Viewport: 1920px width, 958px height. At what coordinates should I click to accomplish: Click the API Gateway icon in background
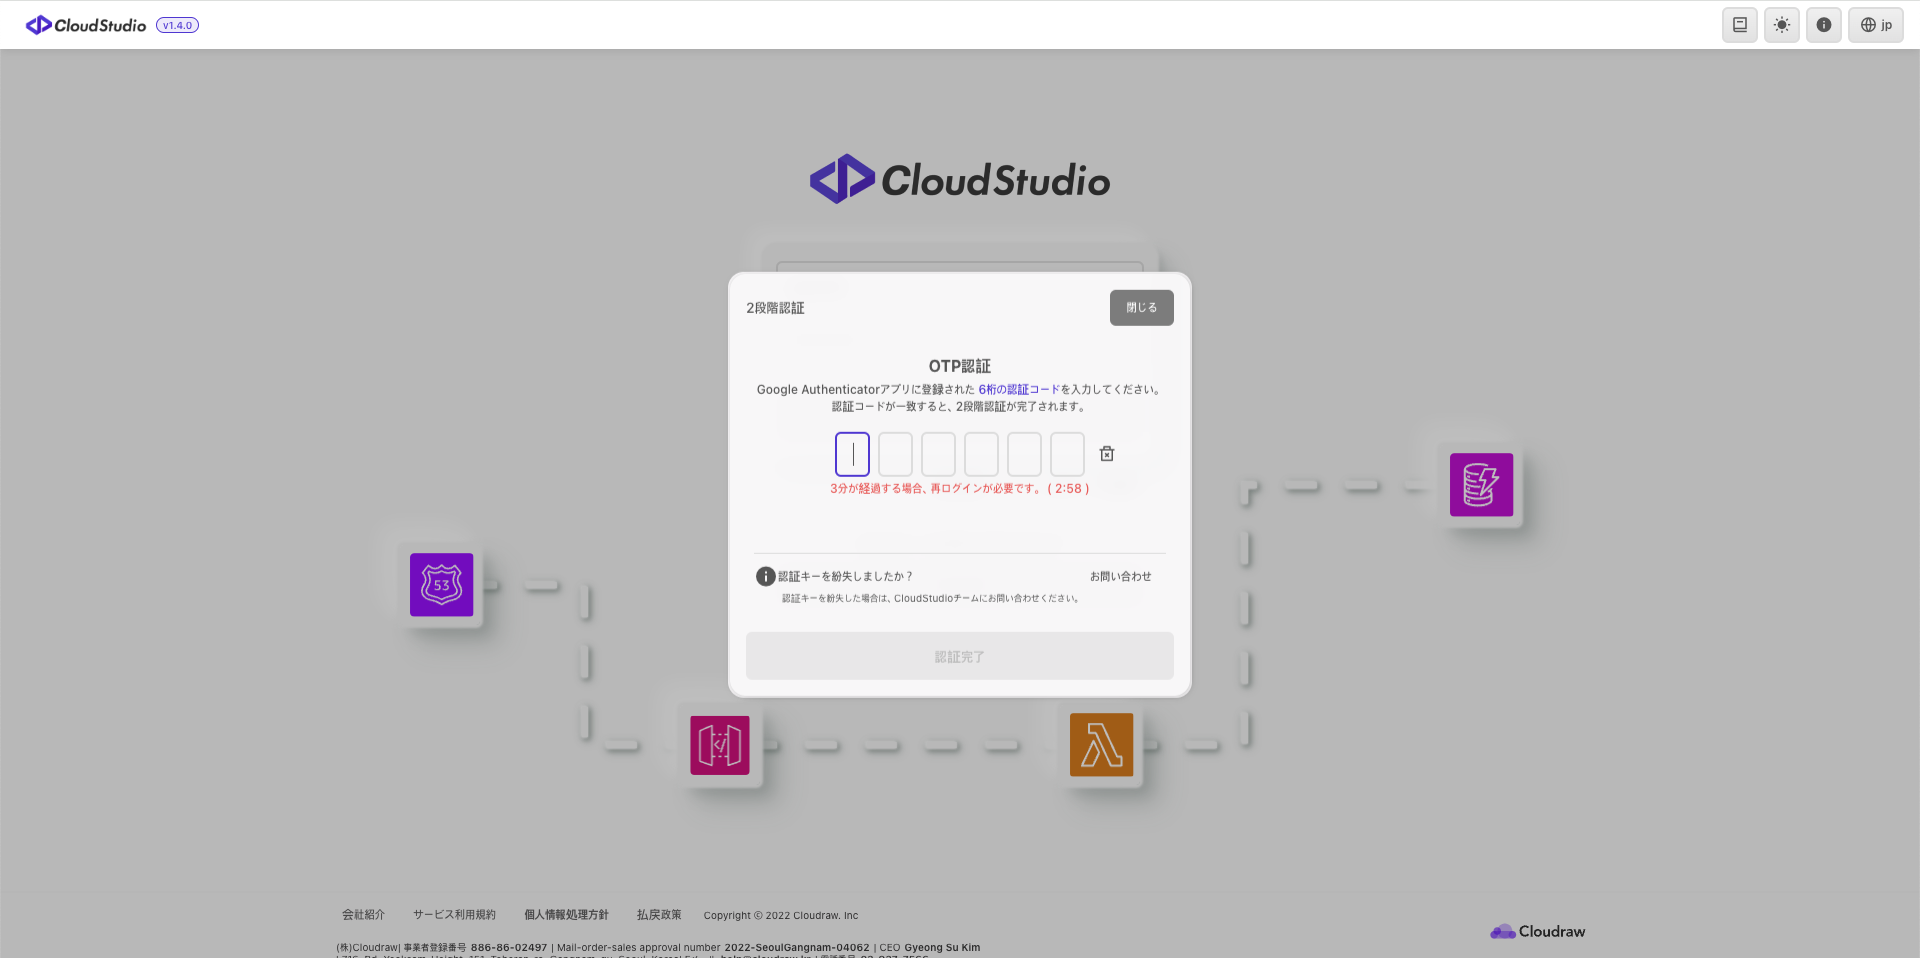pyautogui.click(x=720, y=745)
